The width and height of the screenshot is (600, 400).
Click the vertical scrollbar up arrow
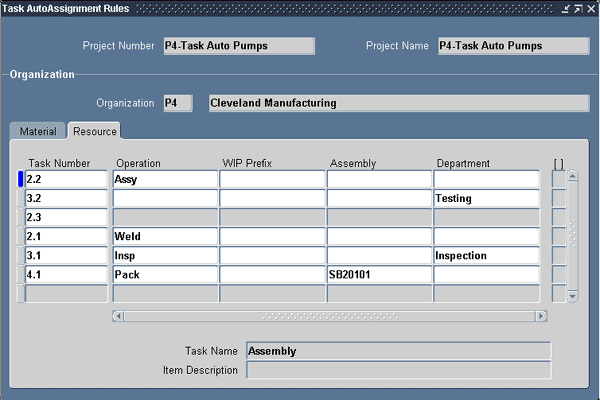[x=573, y=176]
